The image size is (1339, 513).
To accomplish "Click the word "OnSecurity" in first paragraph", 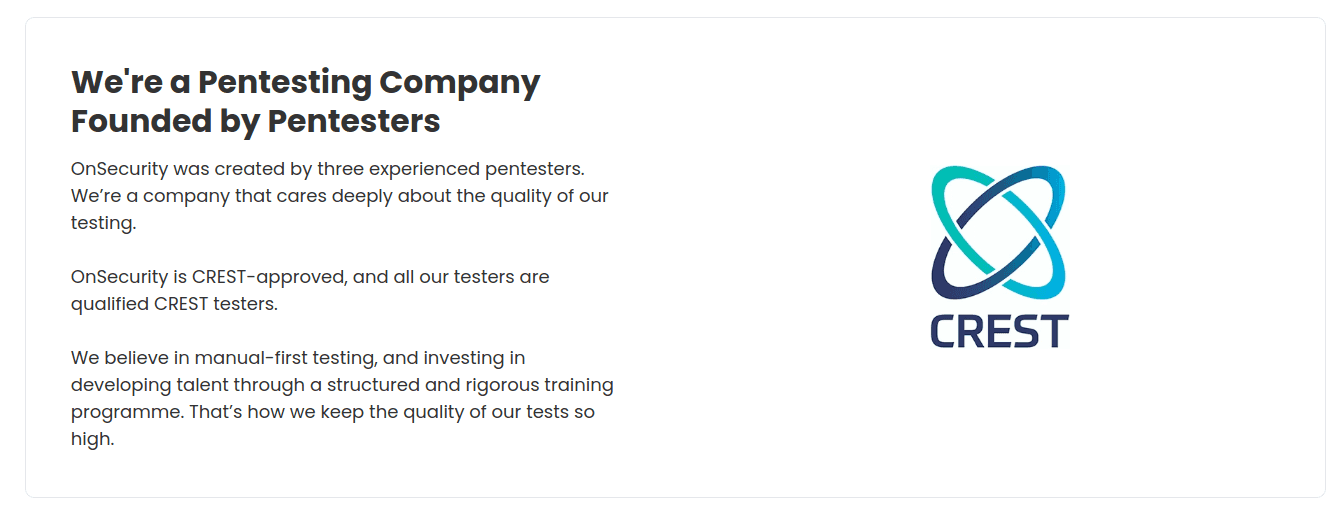I will 119,169.
